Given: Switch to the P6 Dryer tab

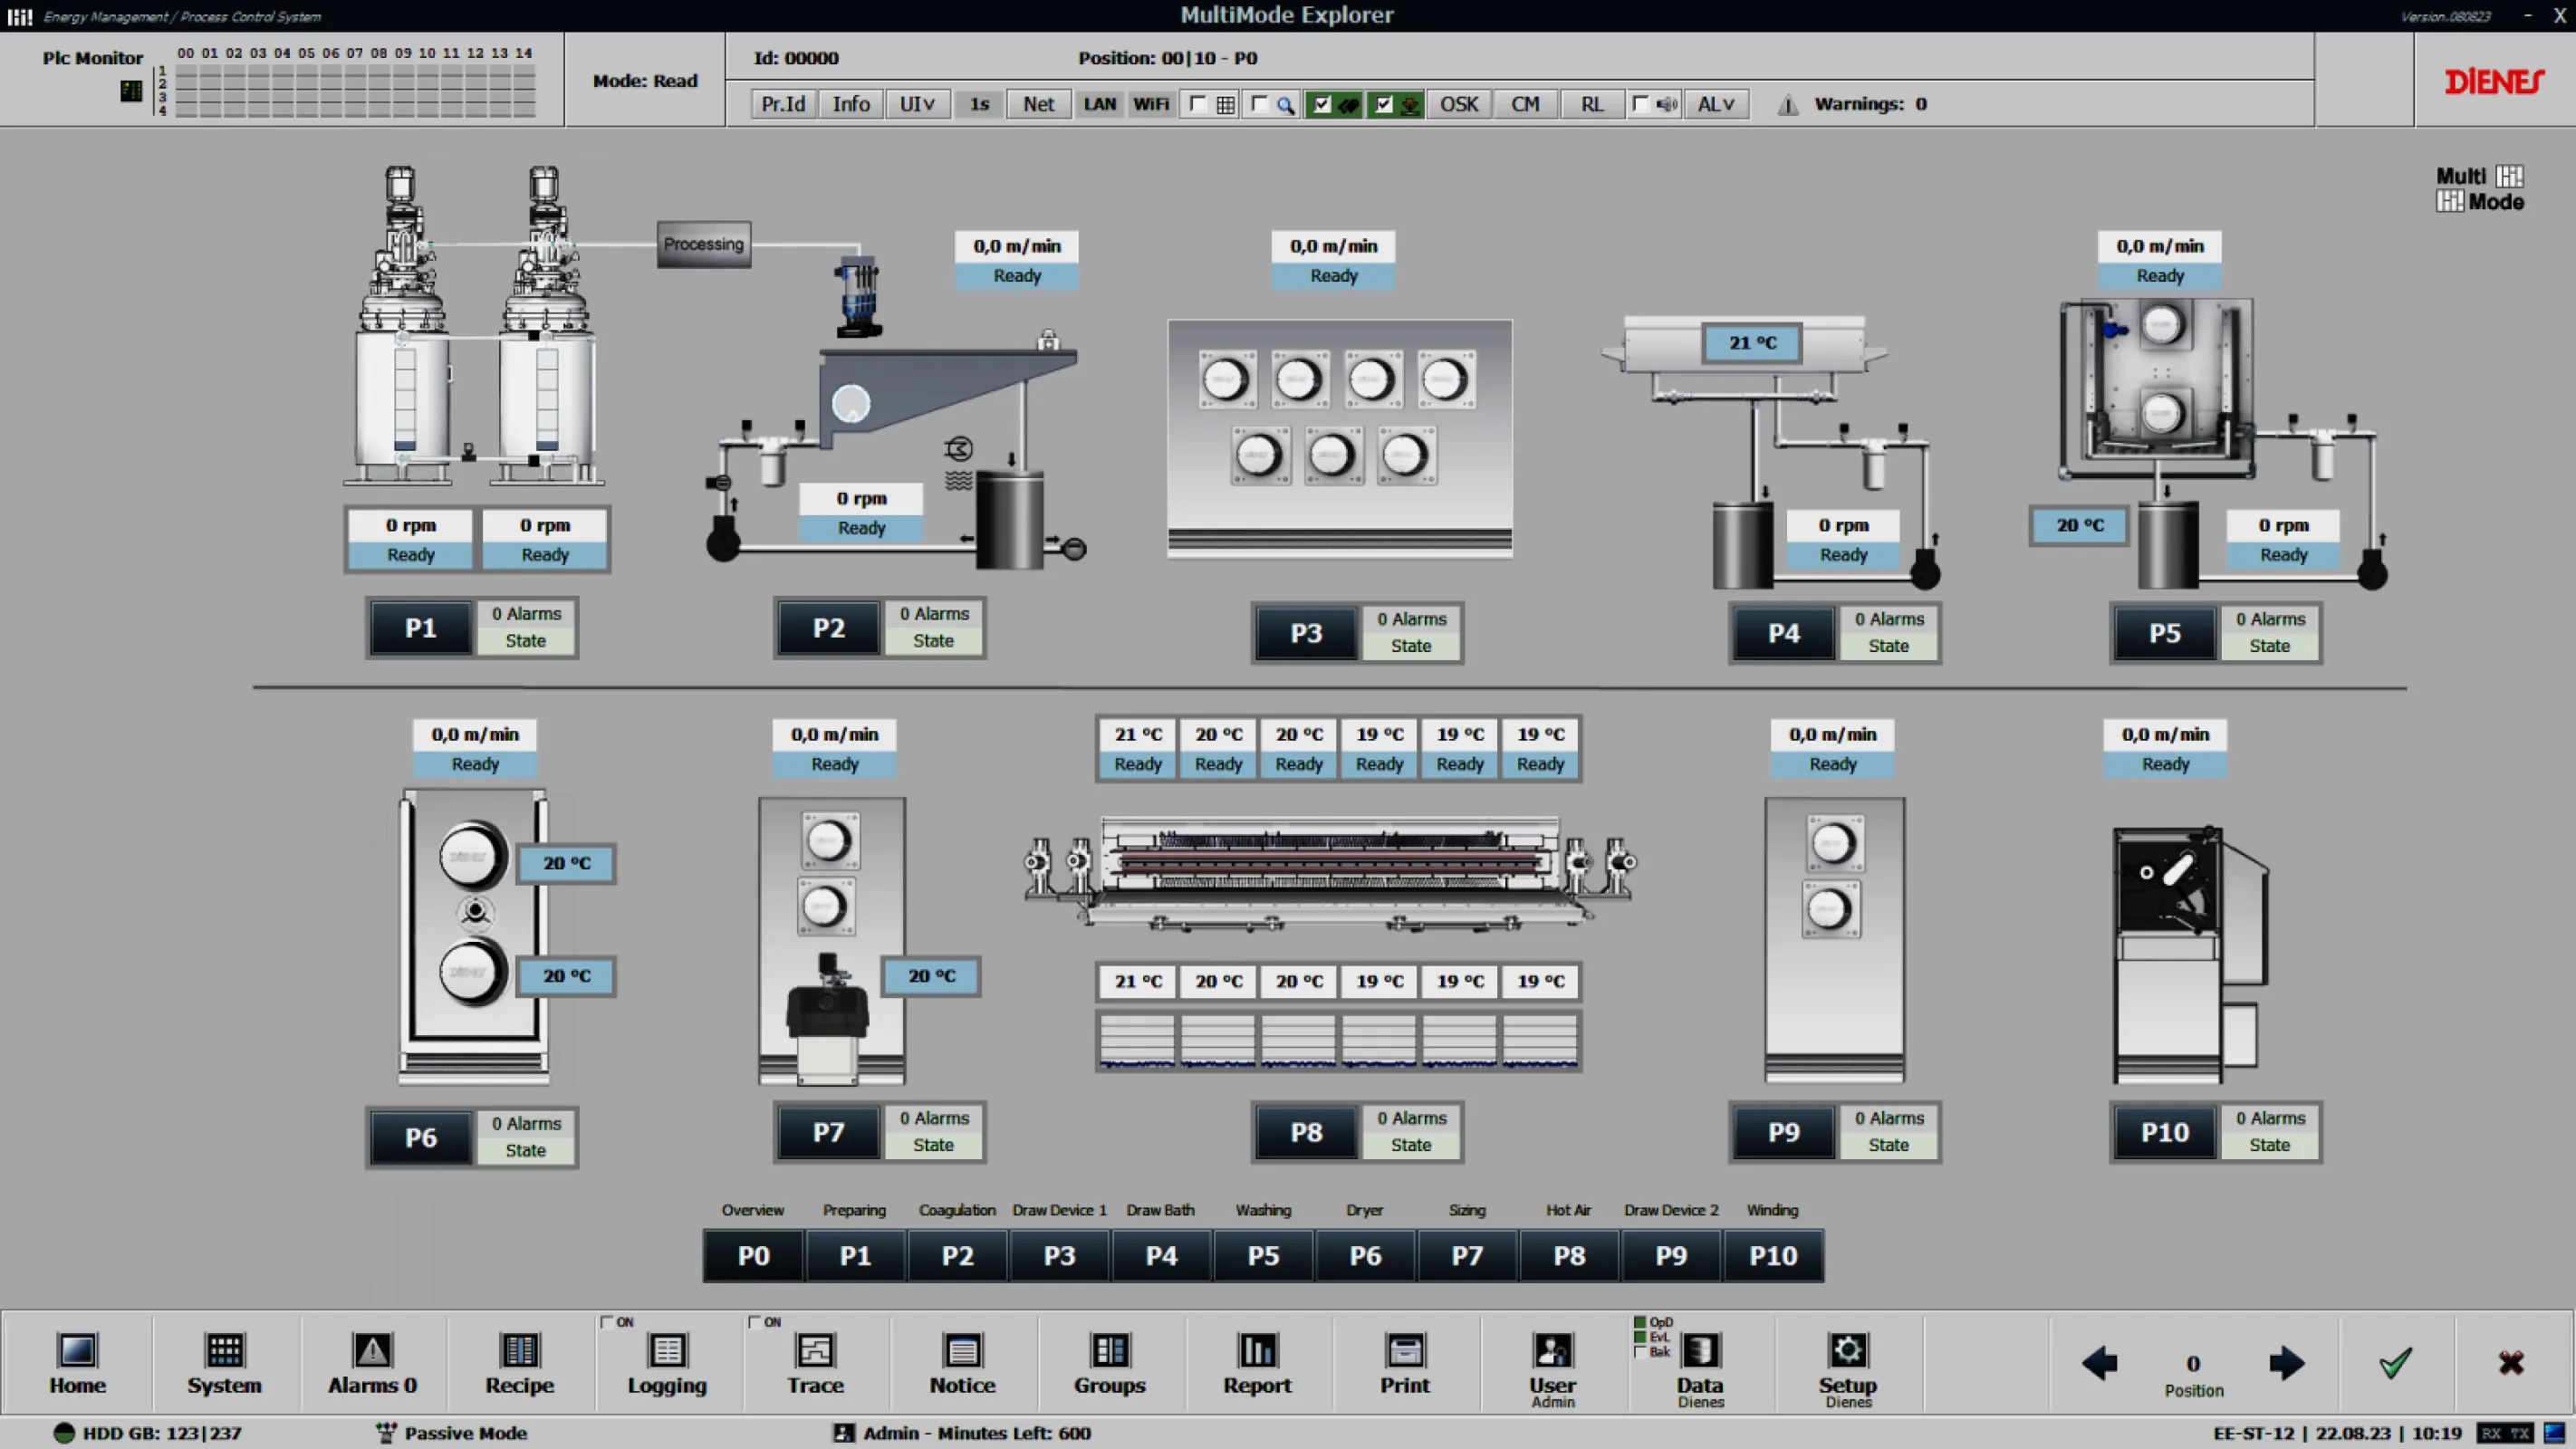Looking at the screenshot, I should tap(1365, 1256).
